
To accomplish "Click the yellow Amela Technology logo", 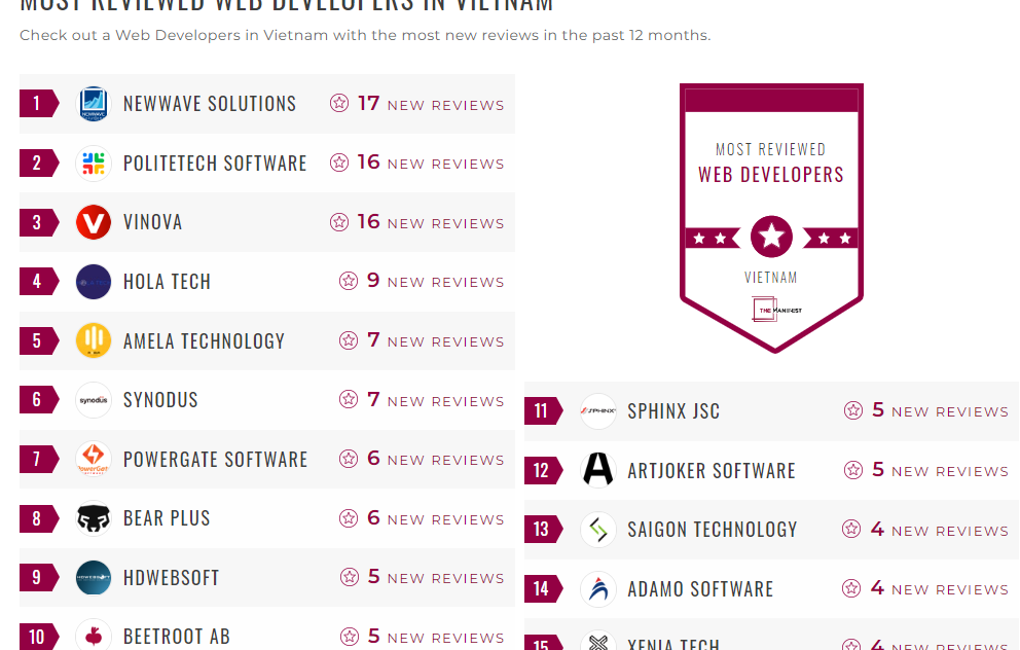I will click(93, 341).
